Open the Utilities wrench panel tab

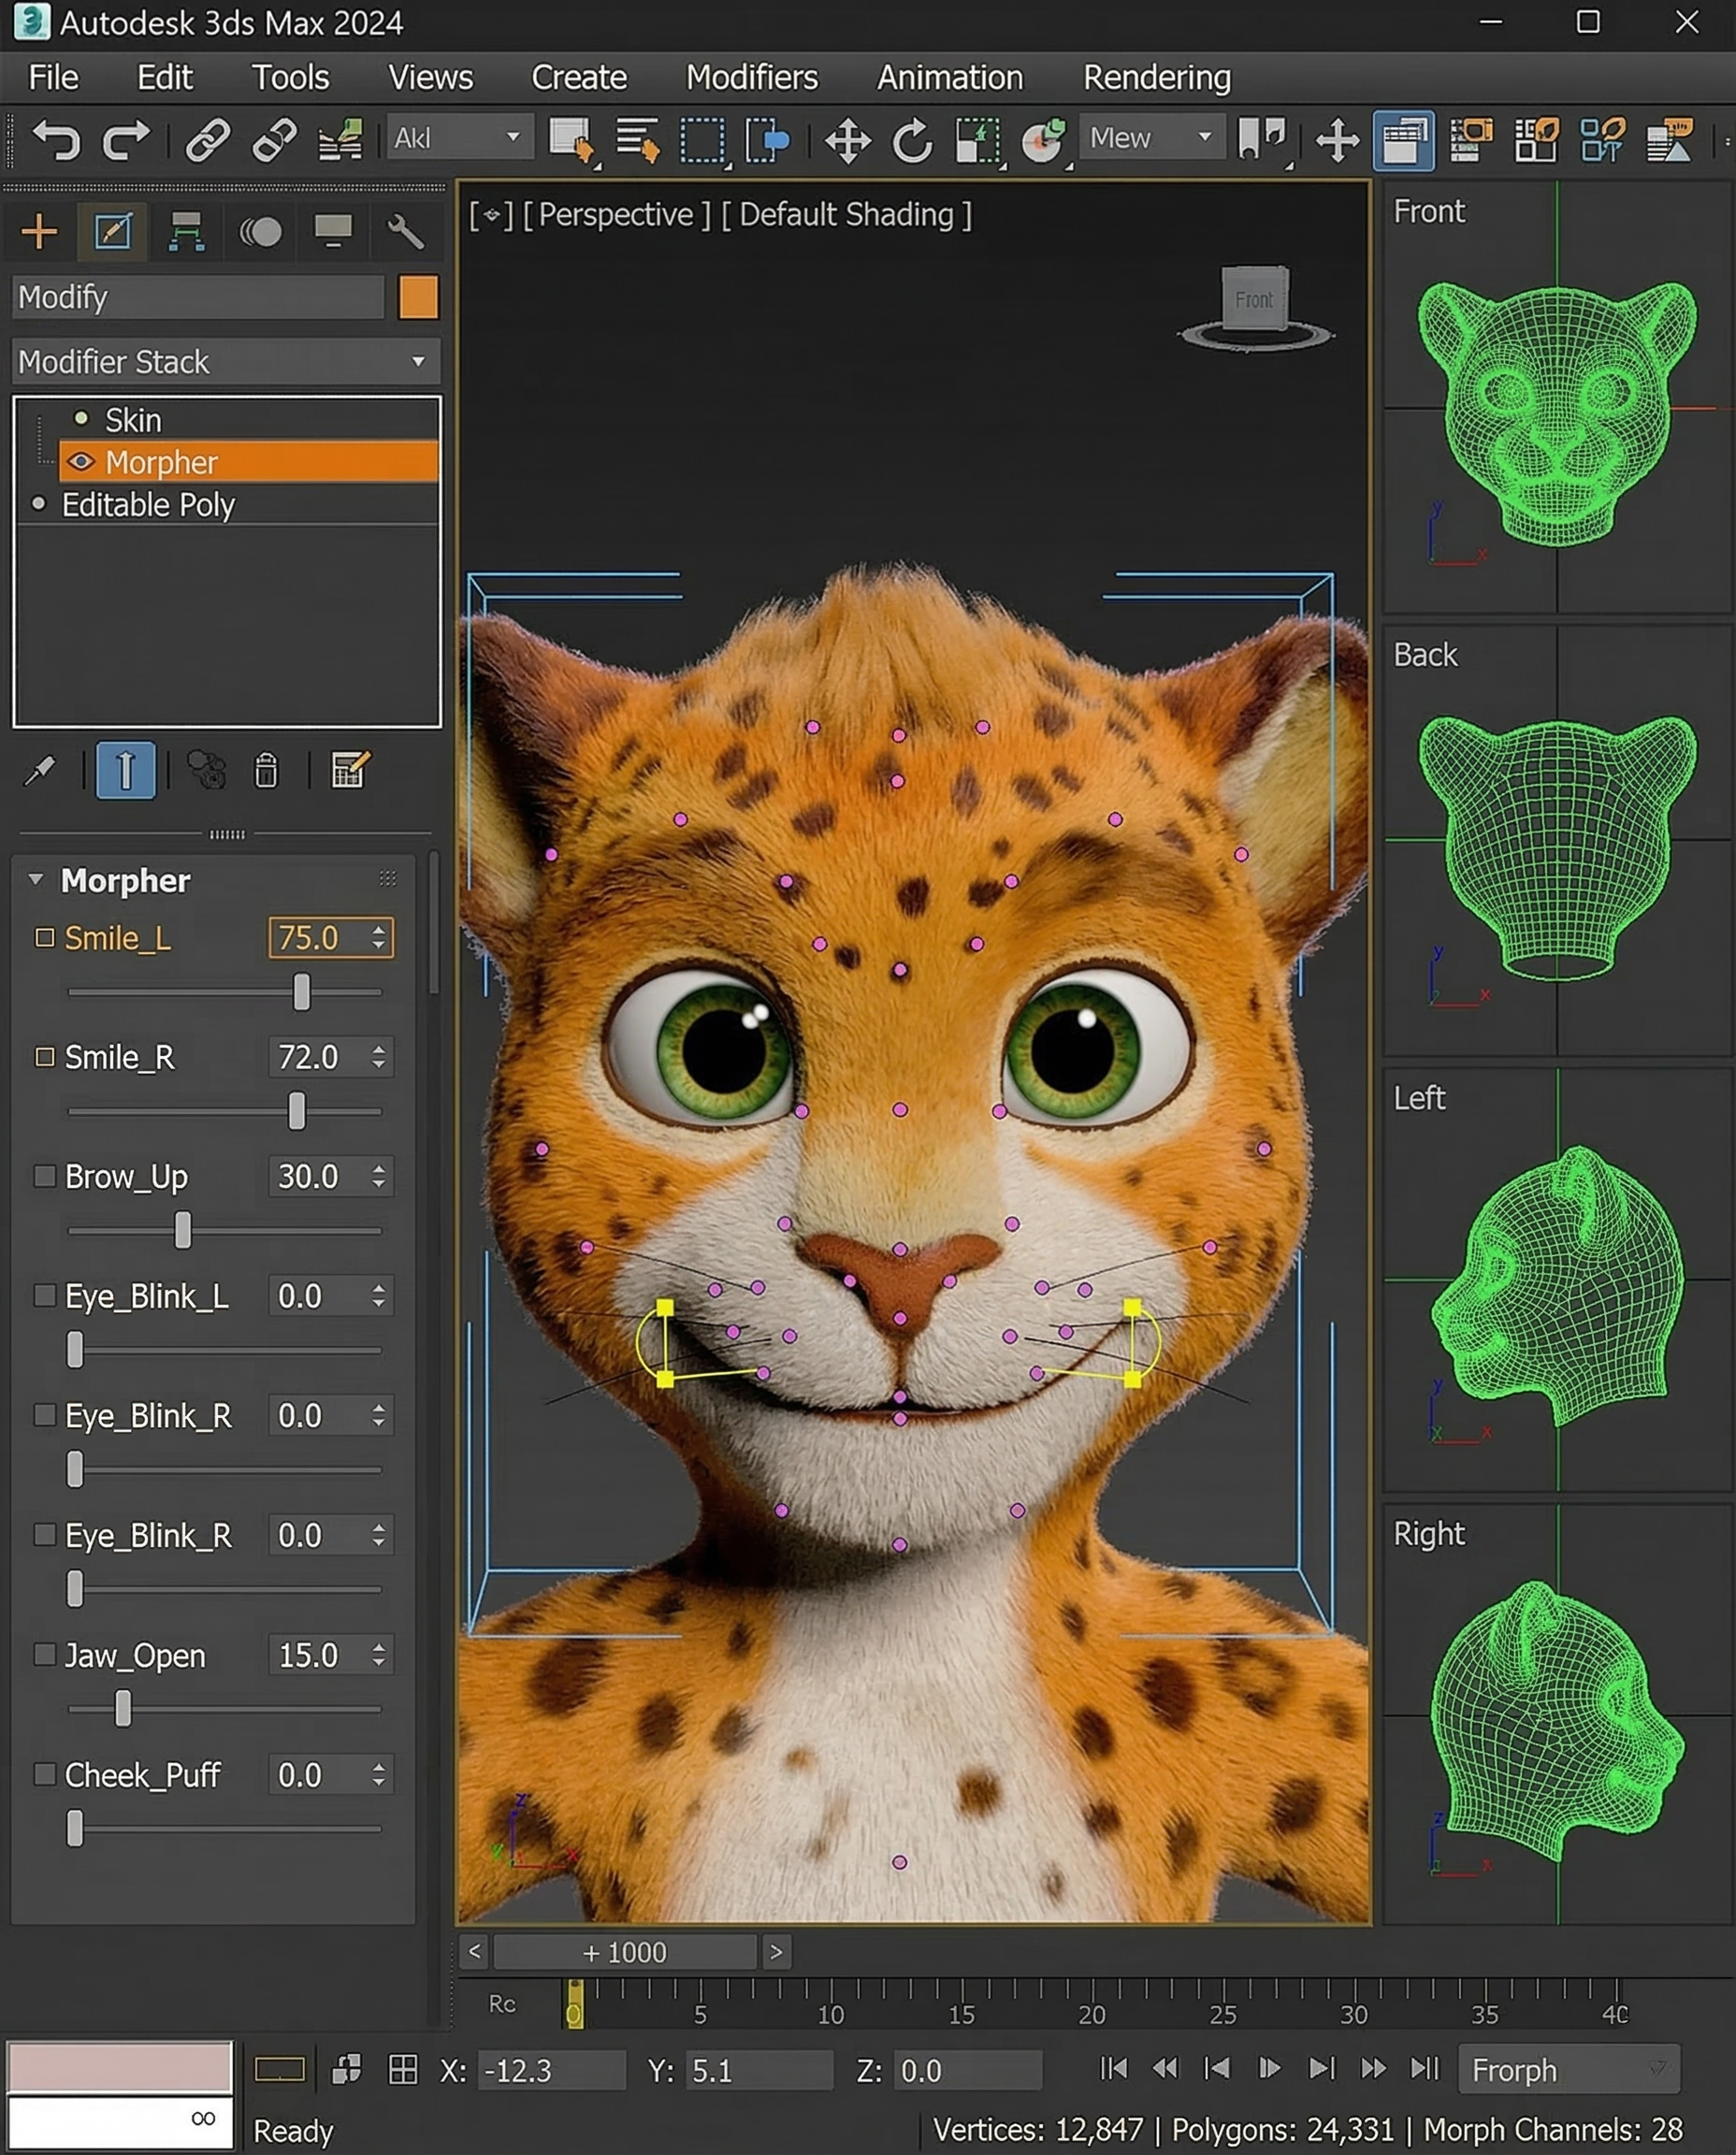405,232
